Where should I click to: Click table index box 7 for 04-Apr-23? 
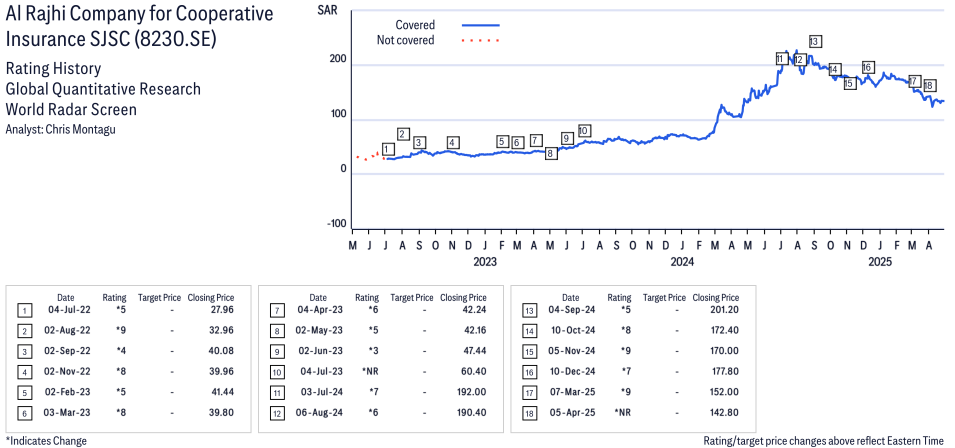[x=276, y=311]
